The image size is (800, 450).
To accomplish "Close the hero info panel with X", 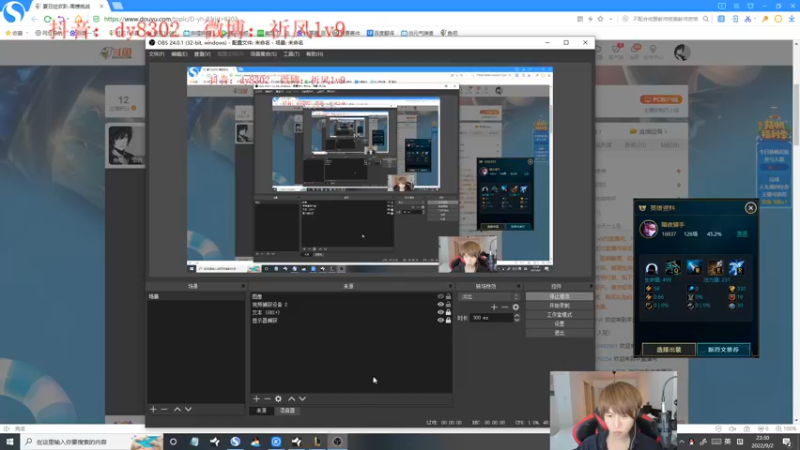I will coord(751,208).
